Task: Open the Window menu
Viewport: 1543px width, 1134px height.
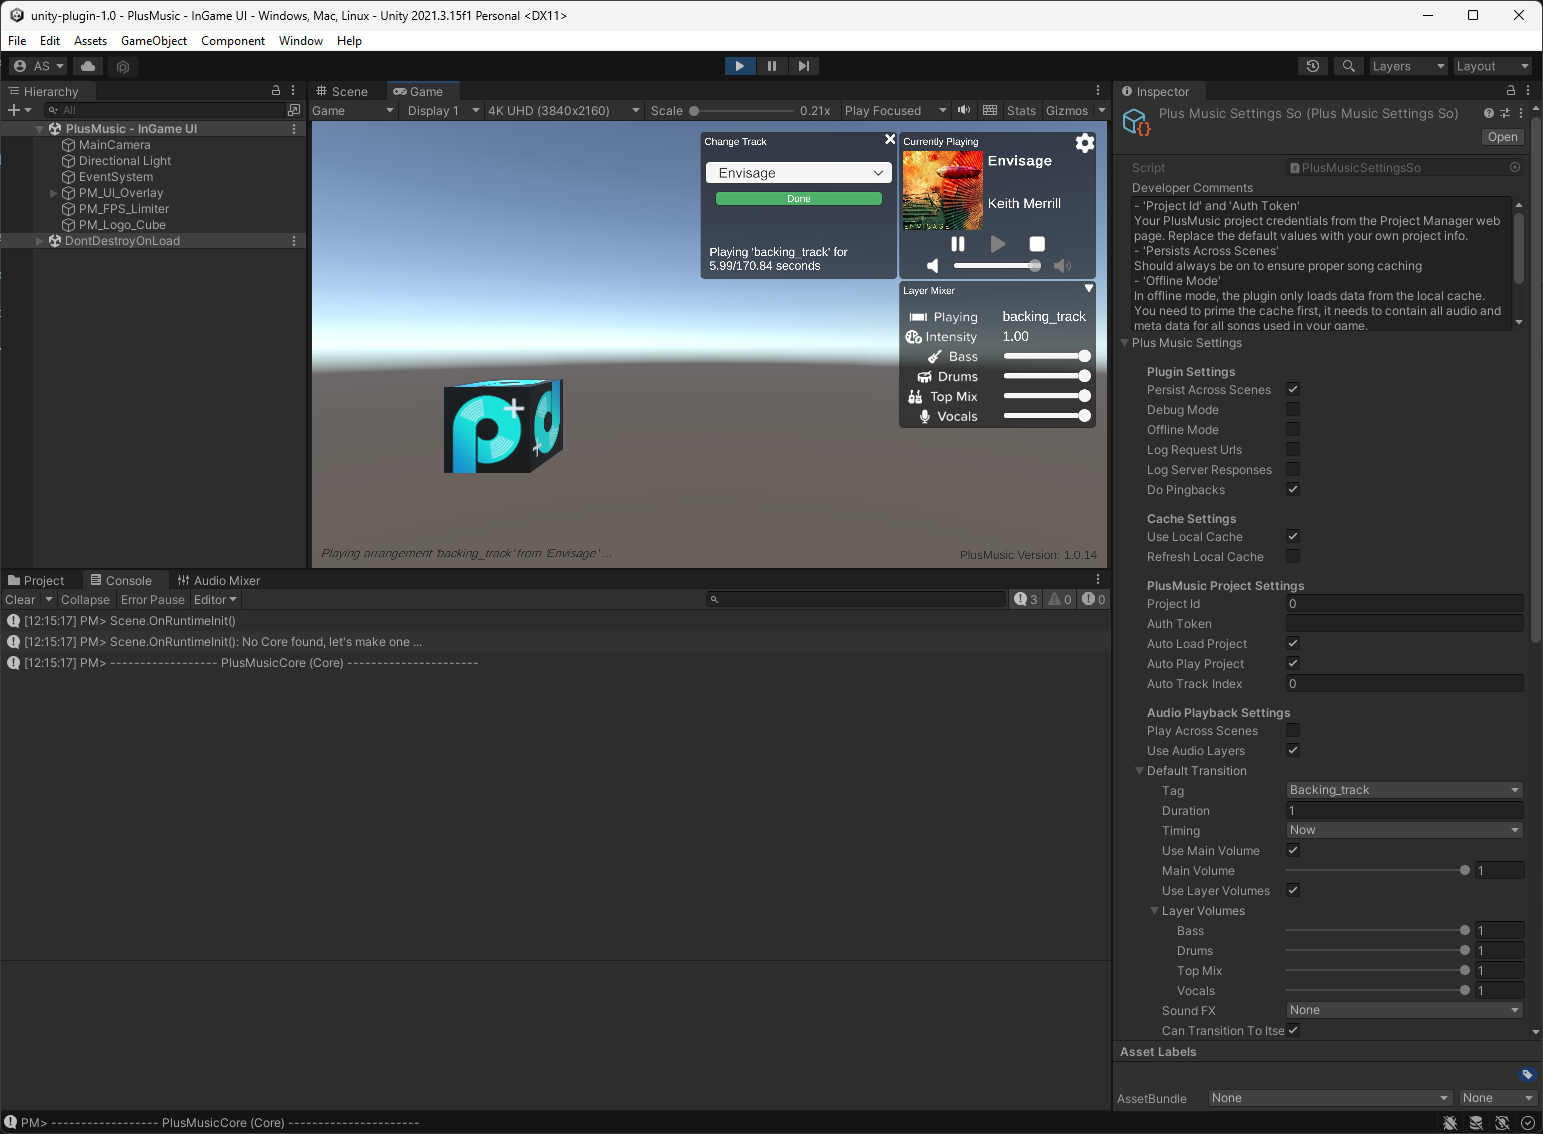Action: click(301, 41)
